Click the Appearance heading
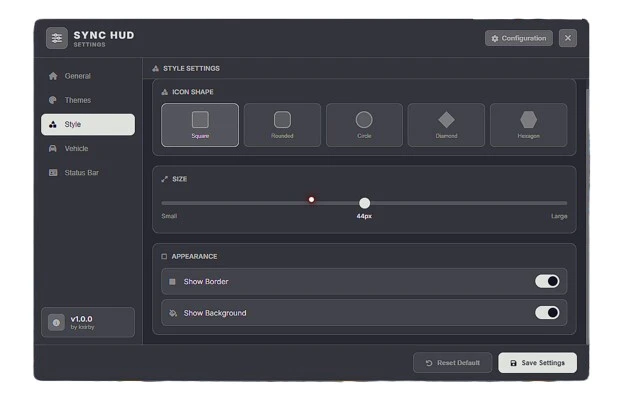Screen dimensions: 626x399 [194, 256]
